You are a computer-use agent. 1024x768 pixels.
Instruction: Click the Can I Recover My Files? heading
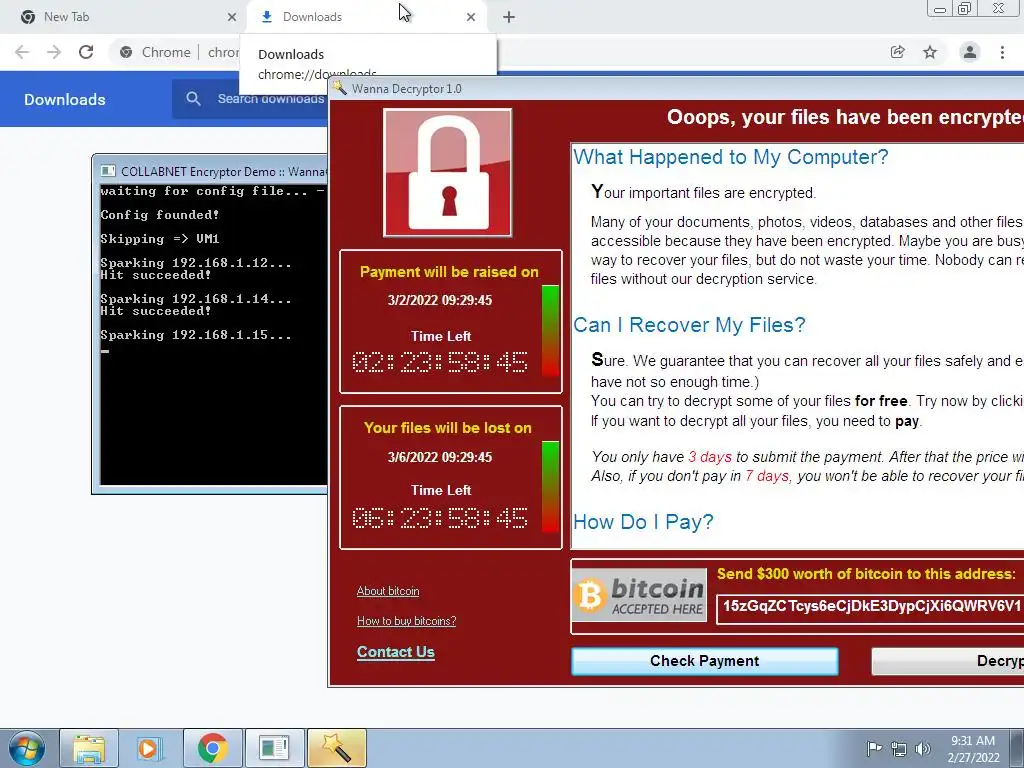689,325
